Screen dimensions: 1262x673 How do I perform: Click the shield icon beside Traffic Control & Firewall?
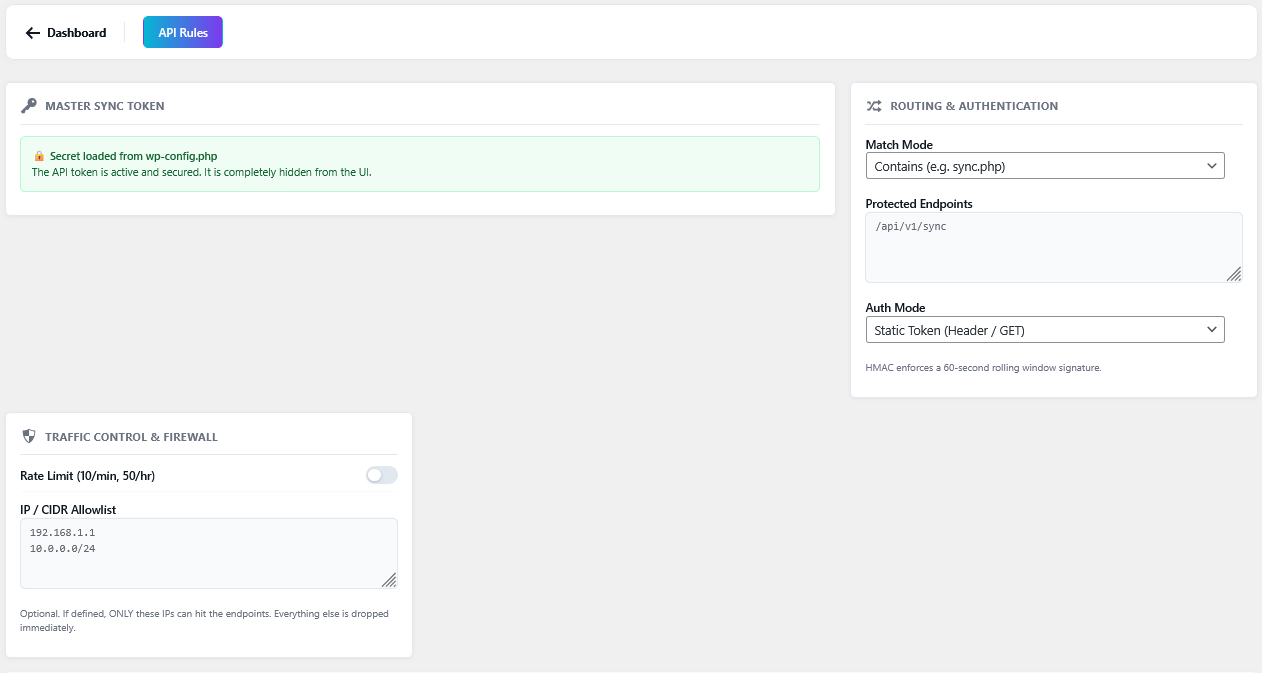(x=28, y=437)
